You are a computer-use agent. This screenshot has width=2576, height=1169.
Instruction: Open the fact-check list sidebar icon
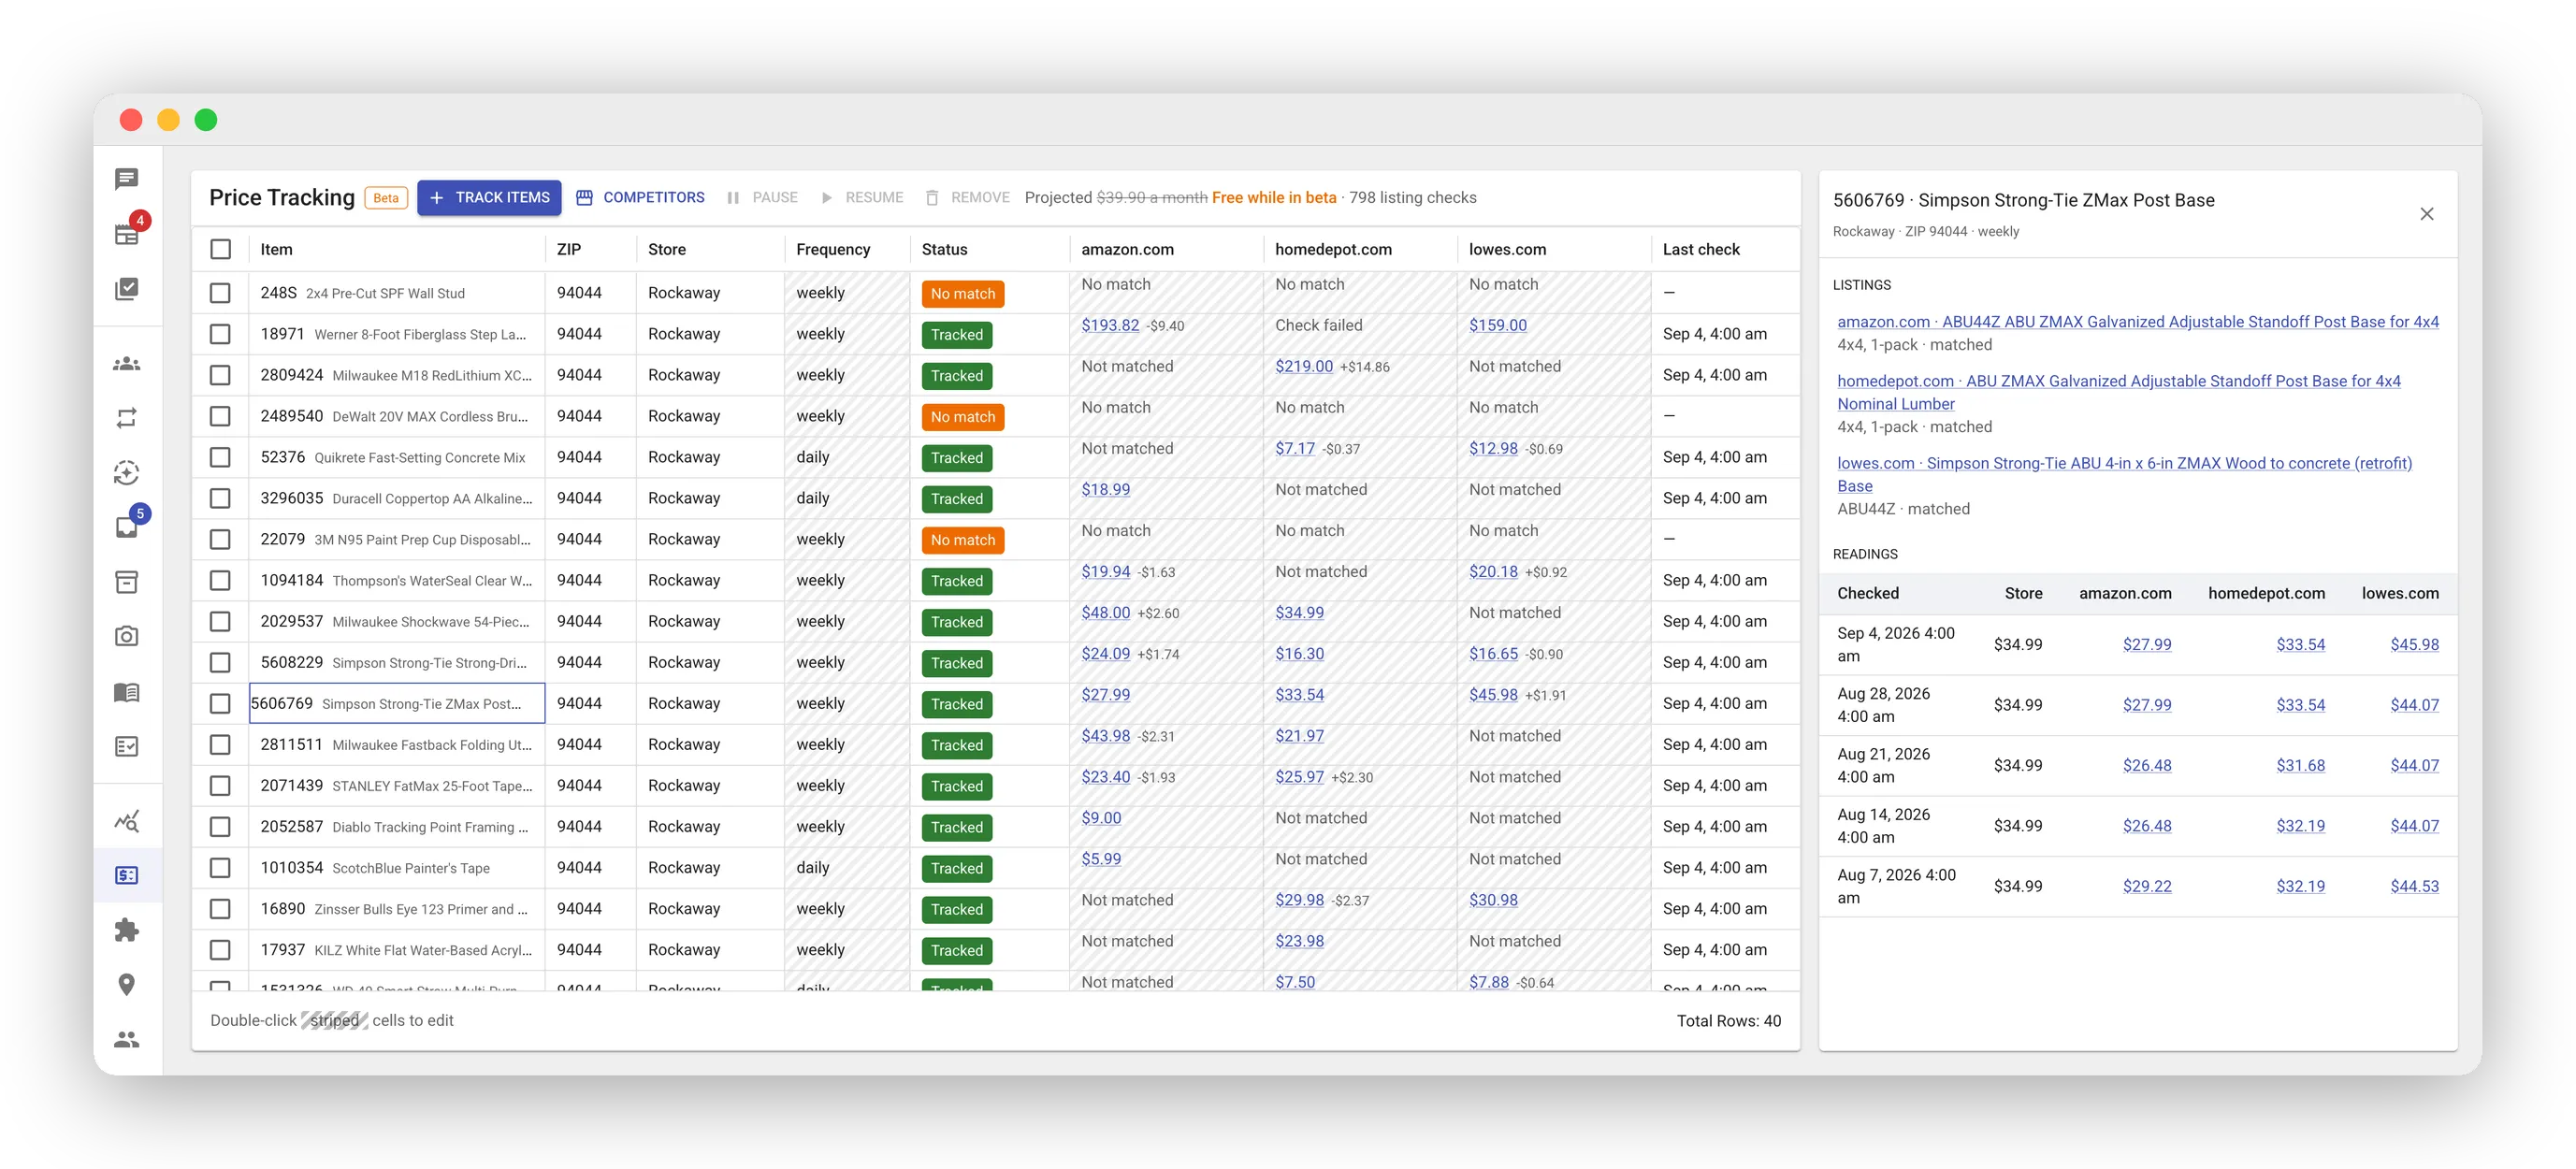(x=126, y=746)
